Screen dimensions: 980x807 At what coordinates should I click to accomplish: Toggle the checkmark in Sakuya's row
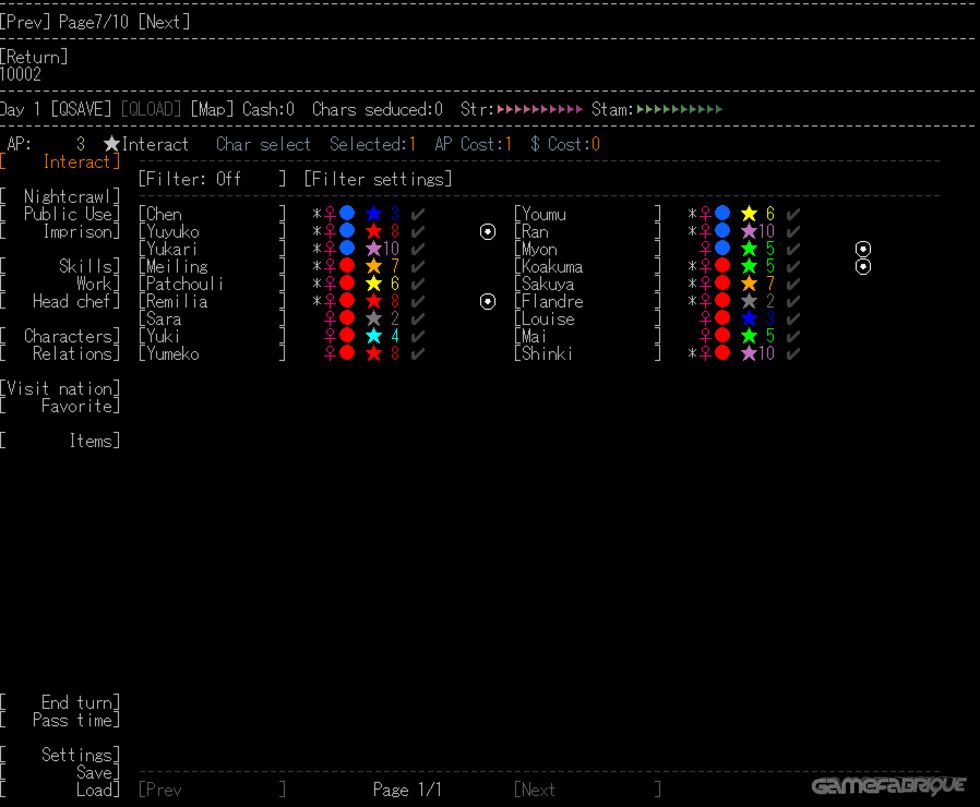click(x=793, y=284)
